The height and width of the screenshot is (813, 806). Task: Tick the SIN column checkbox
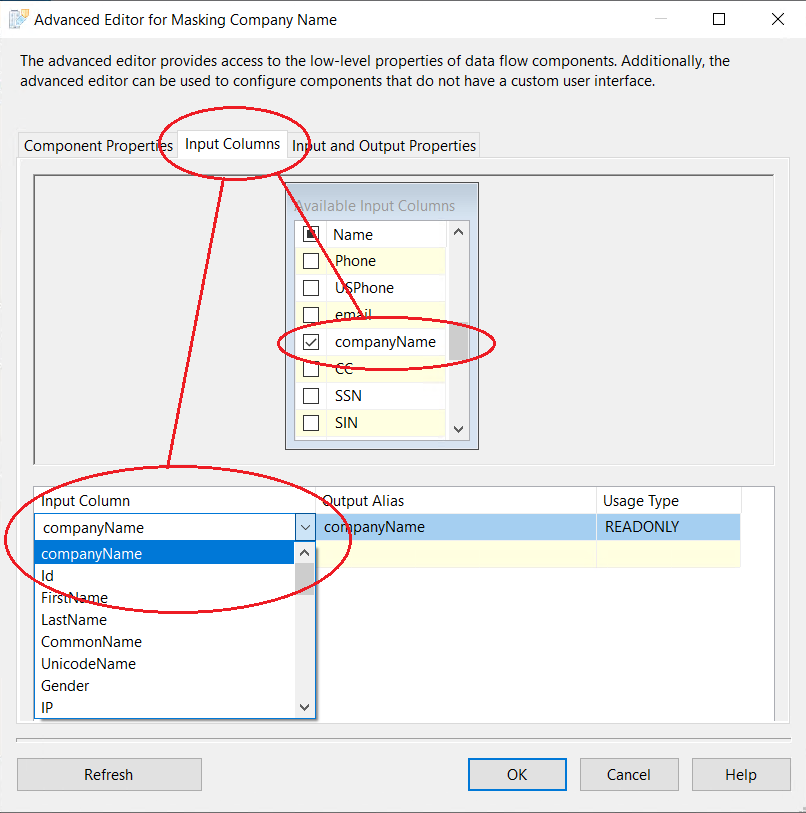coord(311,423)
